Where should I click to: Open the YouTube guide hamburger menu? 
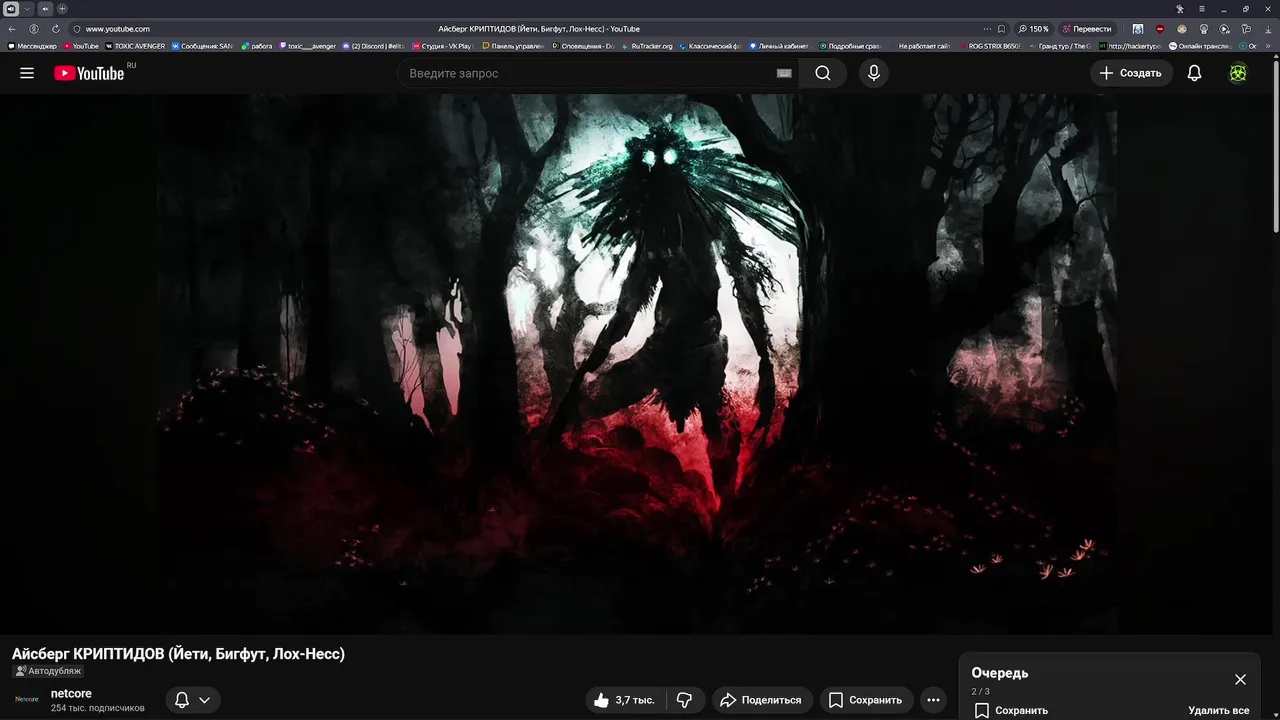point(27,73)
